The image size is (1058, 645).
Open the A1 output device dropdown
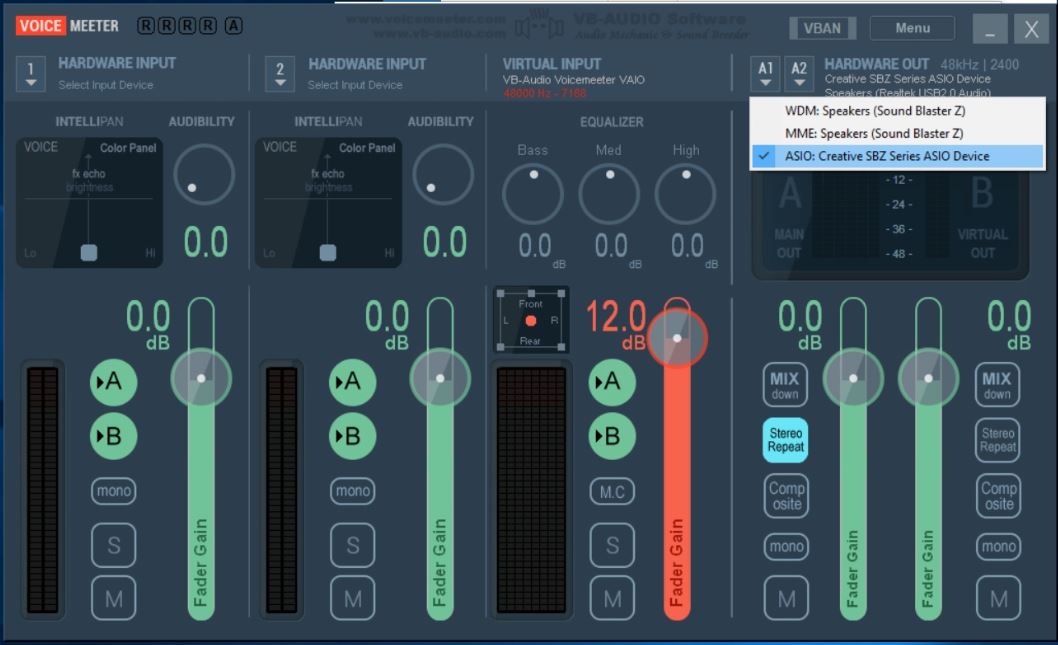pos(765,74)
